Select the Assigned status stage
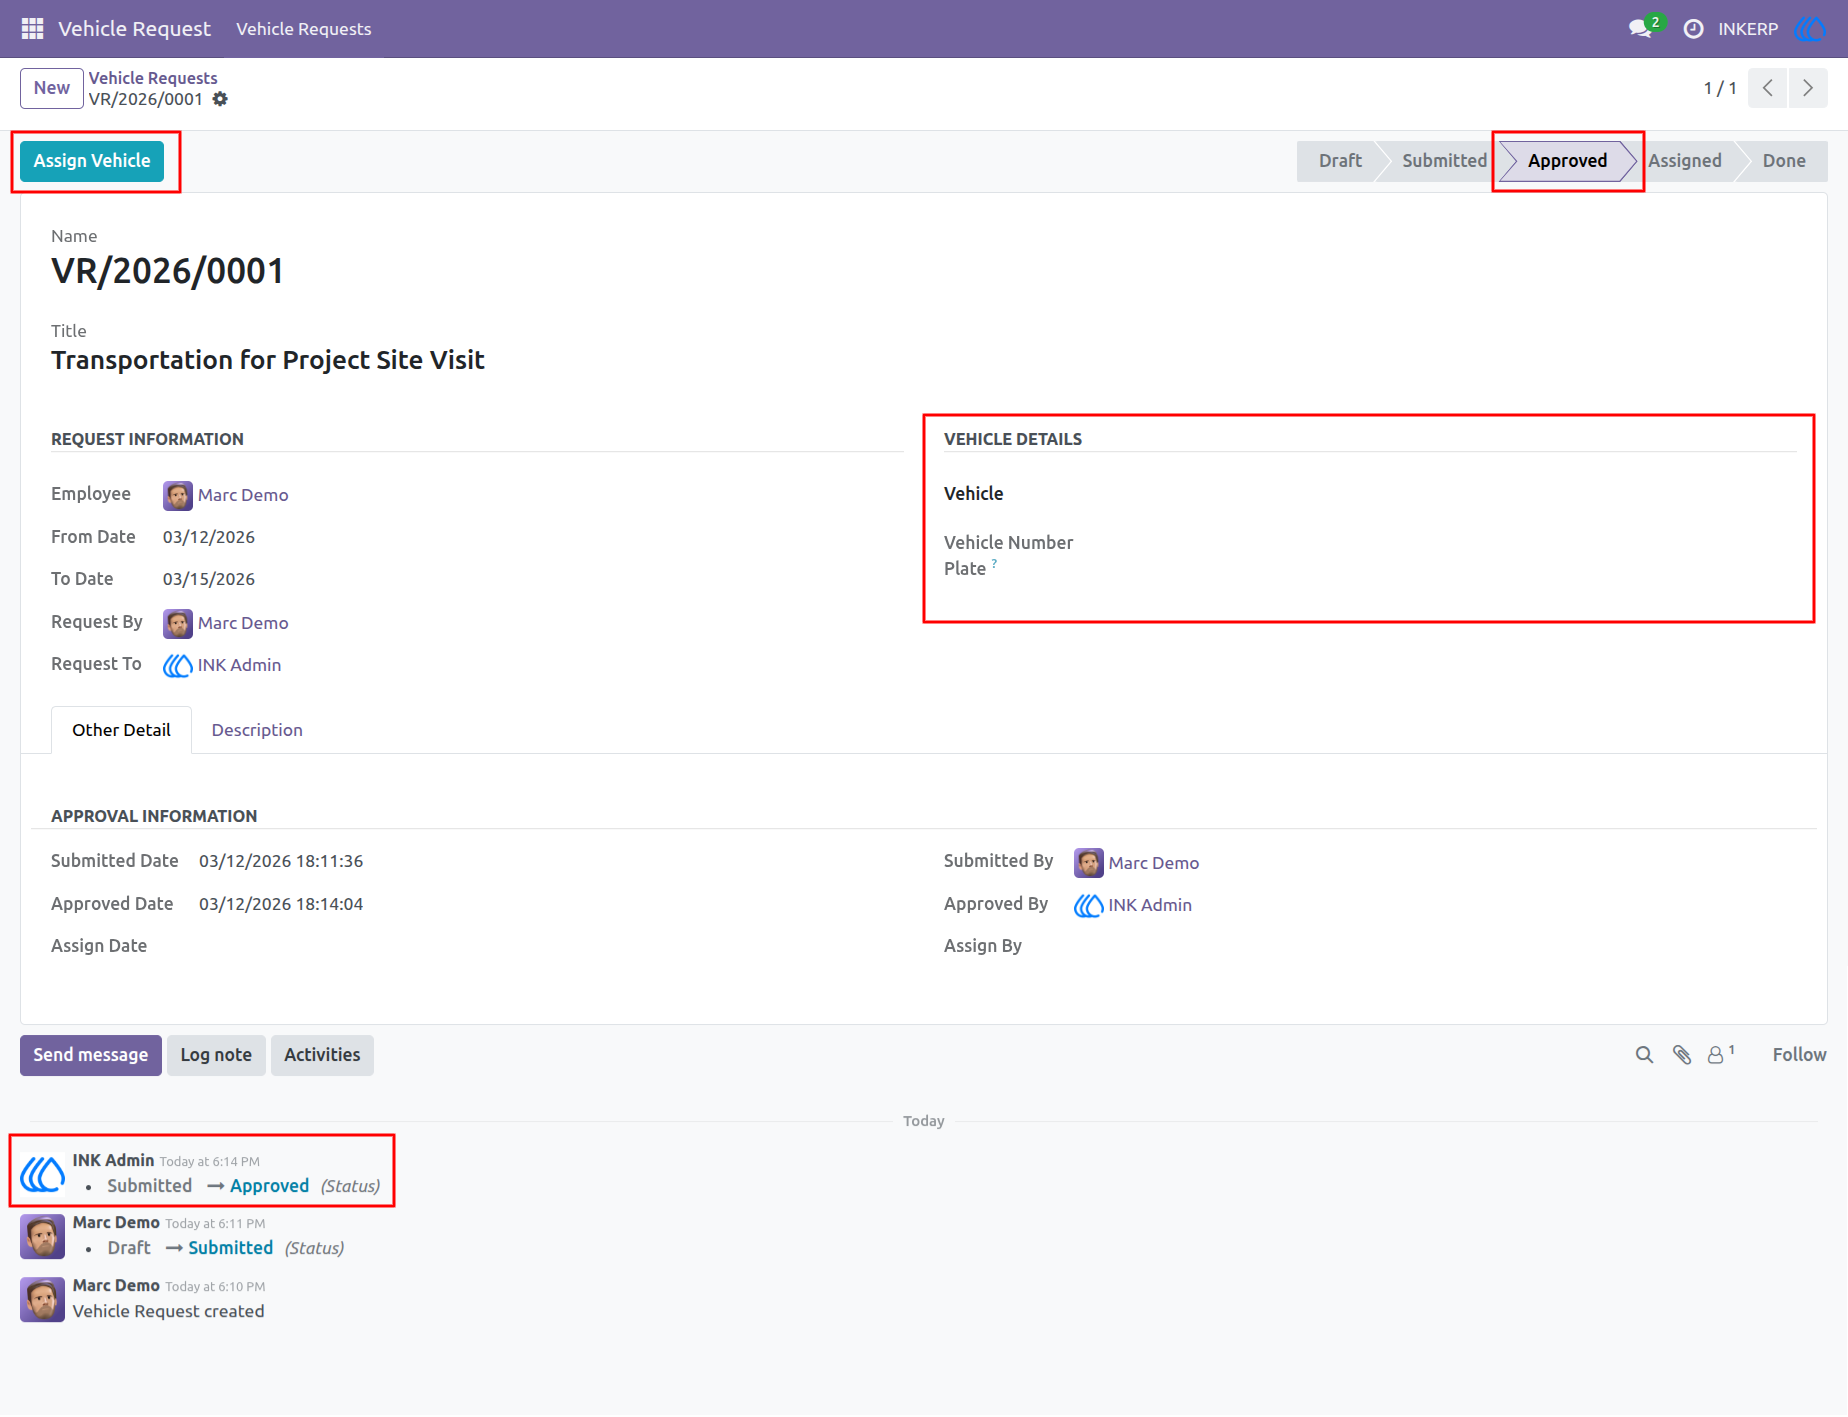Screen dimensions: 1848x1417 (x=1685, y=161)
